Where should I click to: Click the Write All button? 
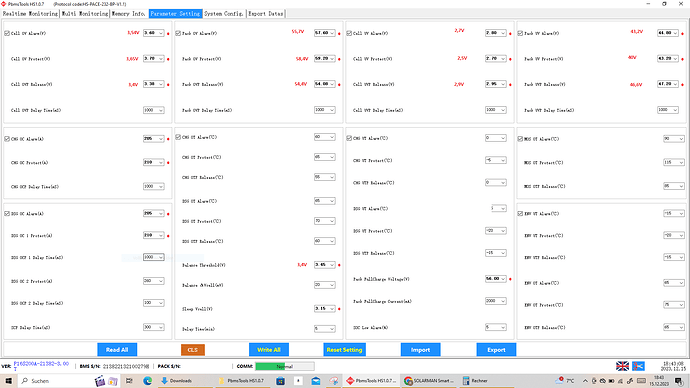tap(269, 350)
